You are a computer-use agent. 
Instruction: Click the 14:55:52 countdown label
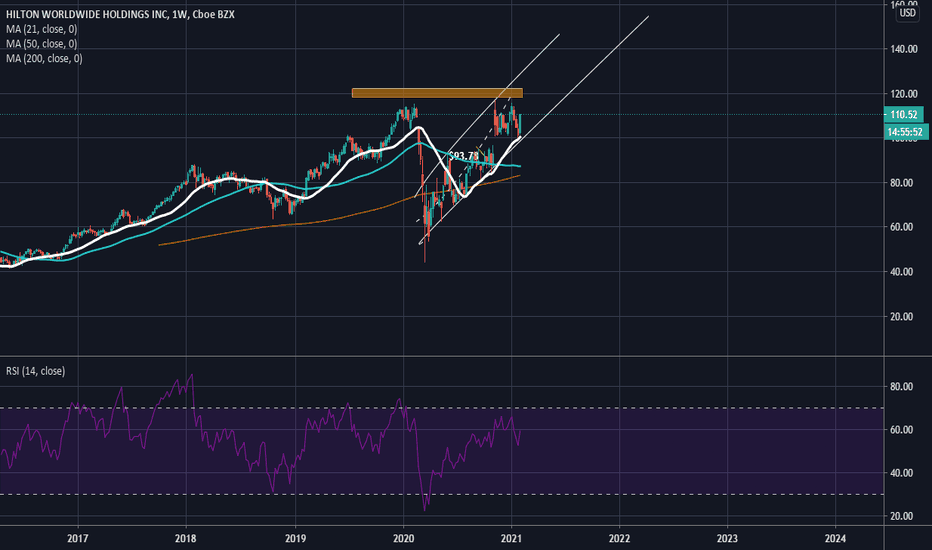906,132
